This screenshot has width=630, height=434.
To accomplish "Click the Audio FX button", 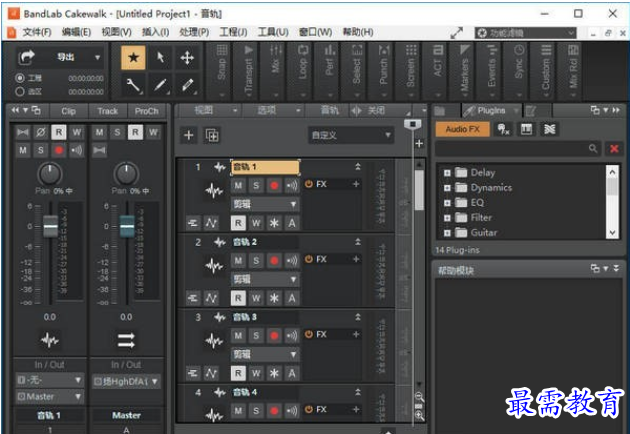I will pyautogui.click(x=462, y=129).
